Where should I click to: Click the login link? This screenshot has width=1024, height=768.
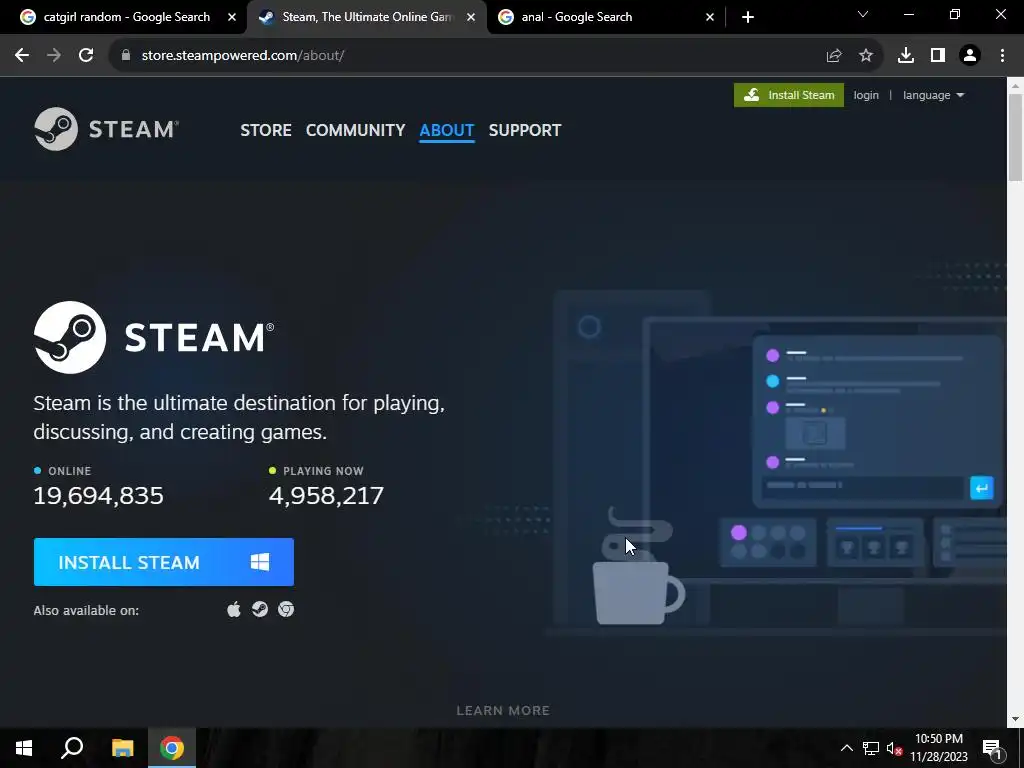[x=866, y=95]
